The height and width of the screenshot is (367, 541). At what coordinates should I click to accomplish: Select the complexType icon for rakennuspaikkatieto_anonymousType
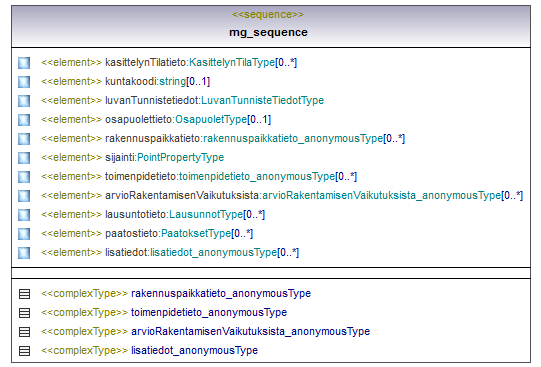24,294
